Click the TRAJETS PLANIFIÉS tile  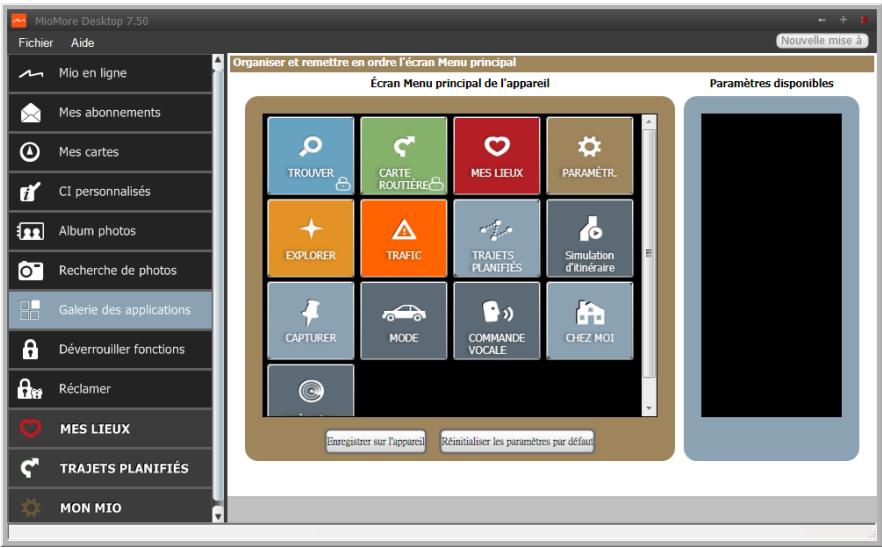click(497, 237)
